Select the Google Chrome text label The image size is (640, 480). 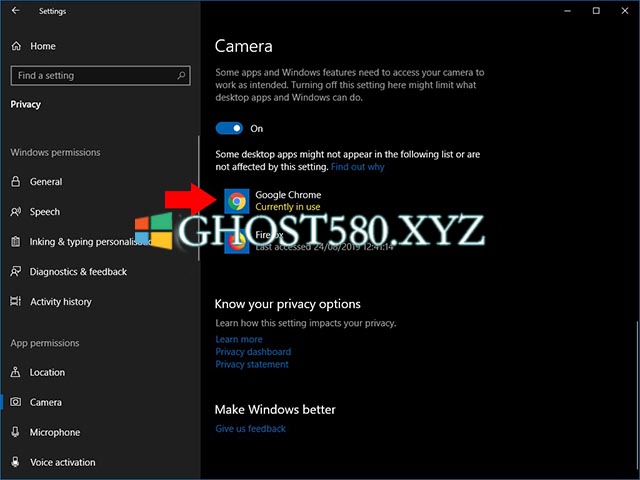tap(288, 195)
